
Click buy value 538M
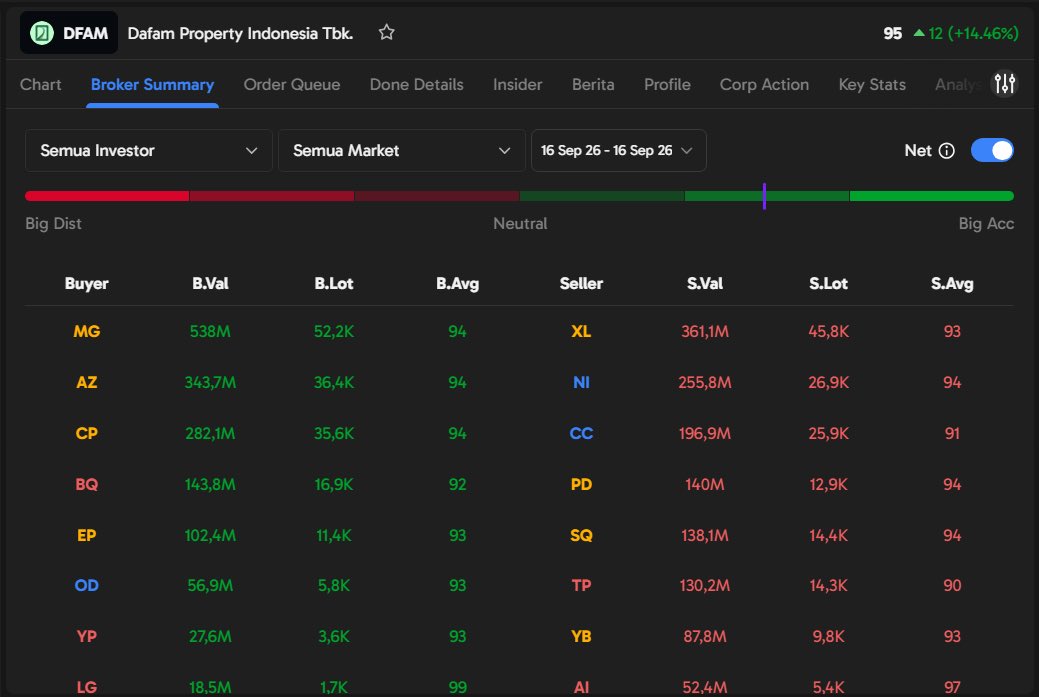point(210,331)
